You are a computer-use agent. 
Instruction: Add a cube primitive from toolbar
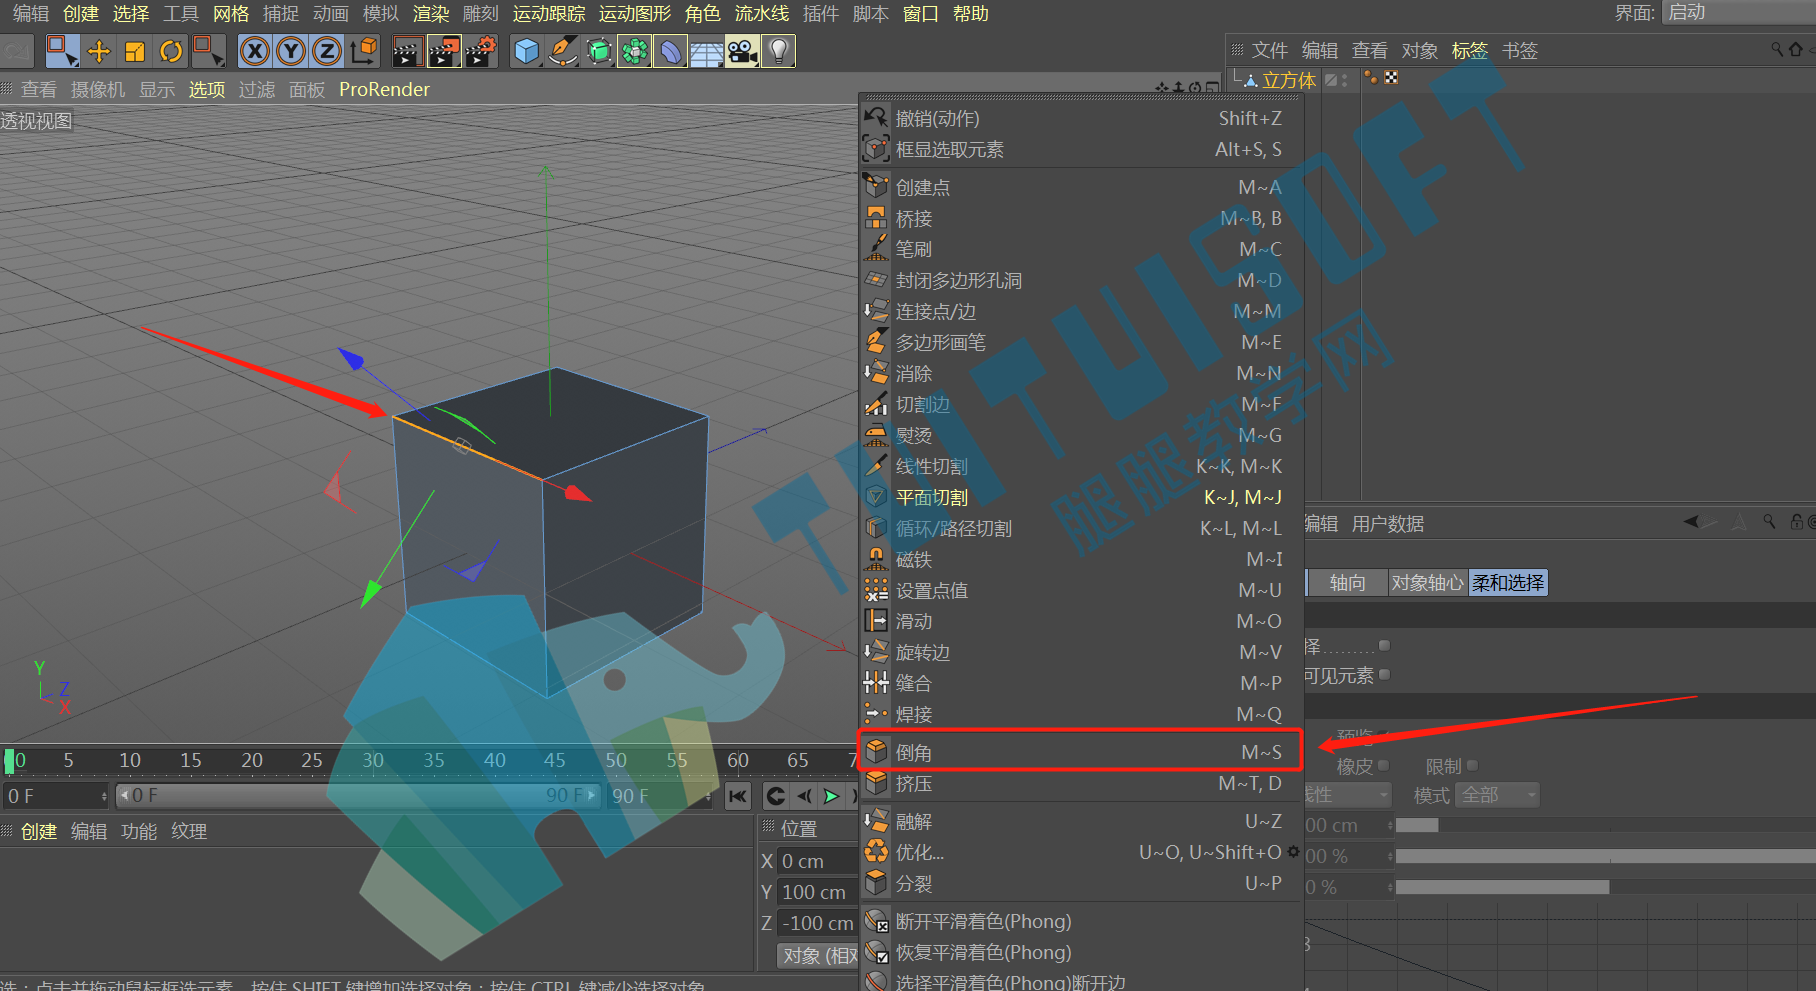[x=526, y=51]
